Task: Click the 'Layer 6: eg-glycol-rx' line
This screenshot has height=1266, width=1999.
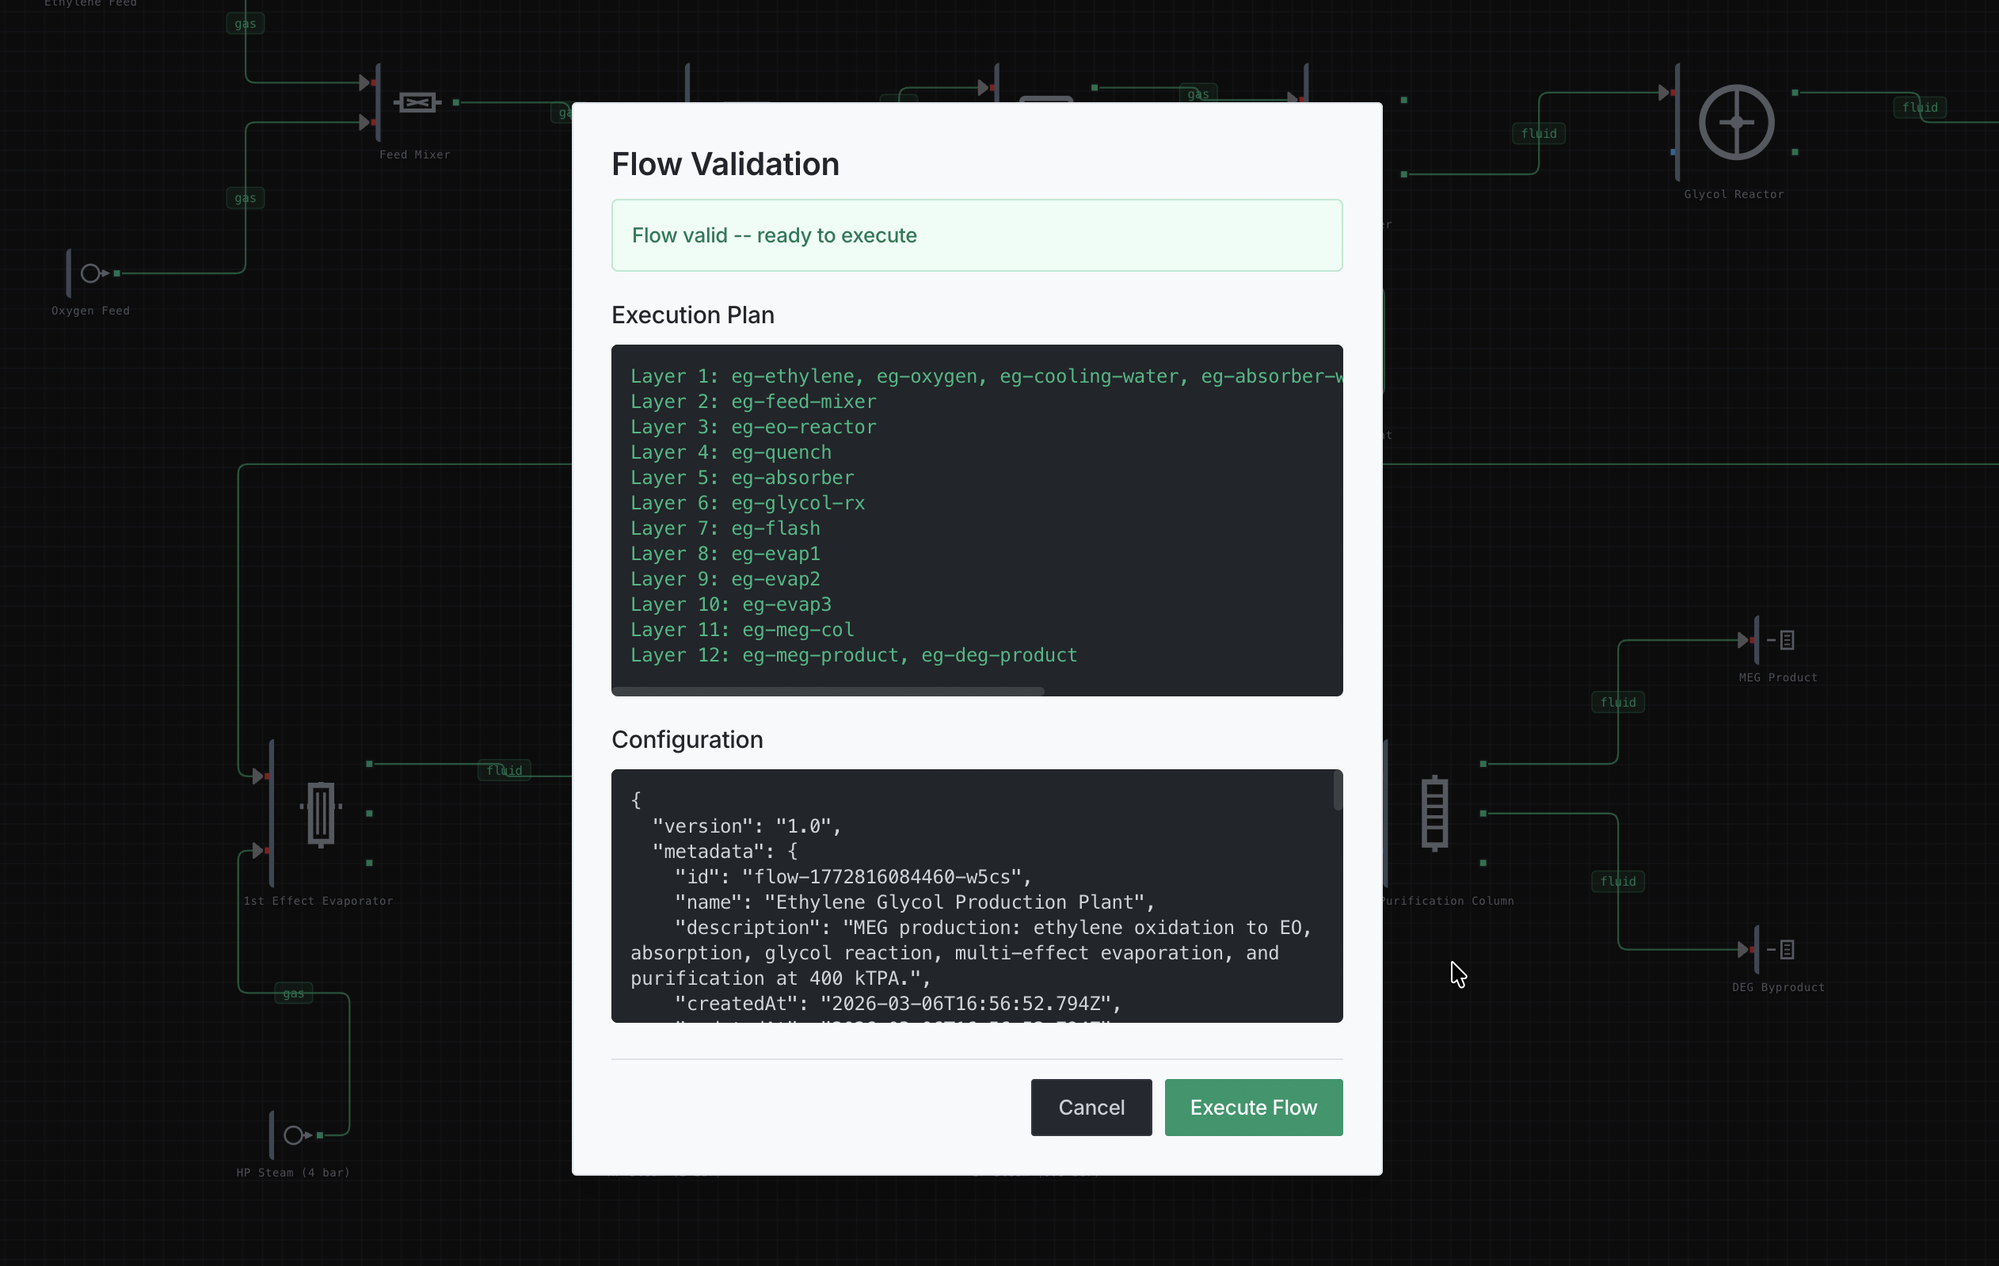Action: [x=748, y=503]
